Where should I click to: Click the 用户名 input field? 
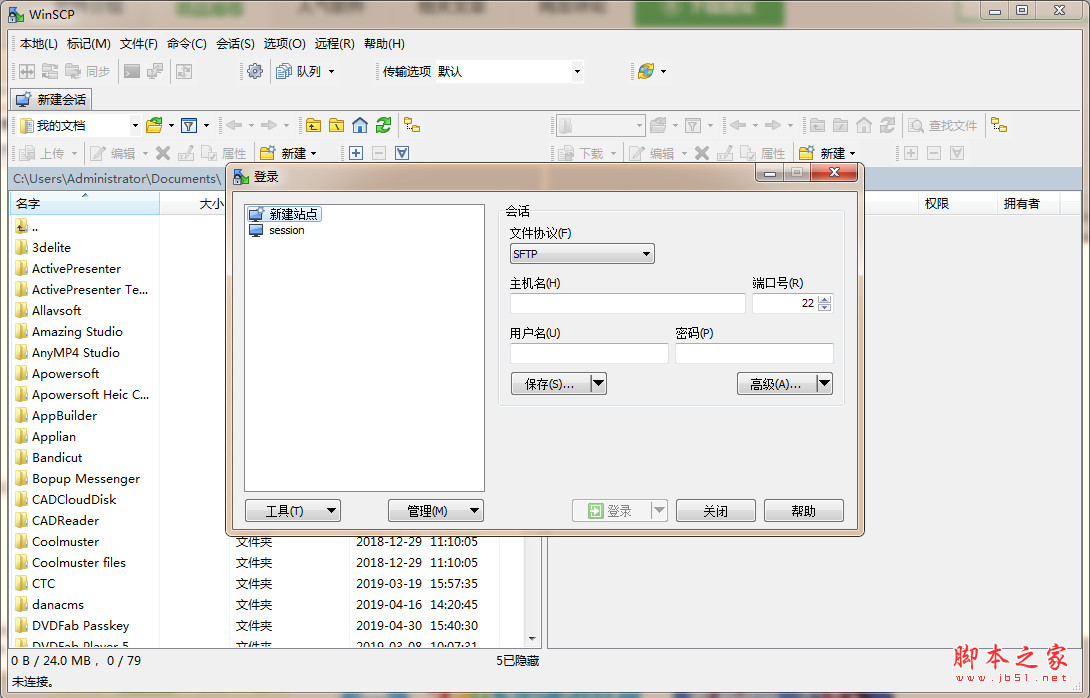[x=589, y=353]
